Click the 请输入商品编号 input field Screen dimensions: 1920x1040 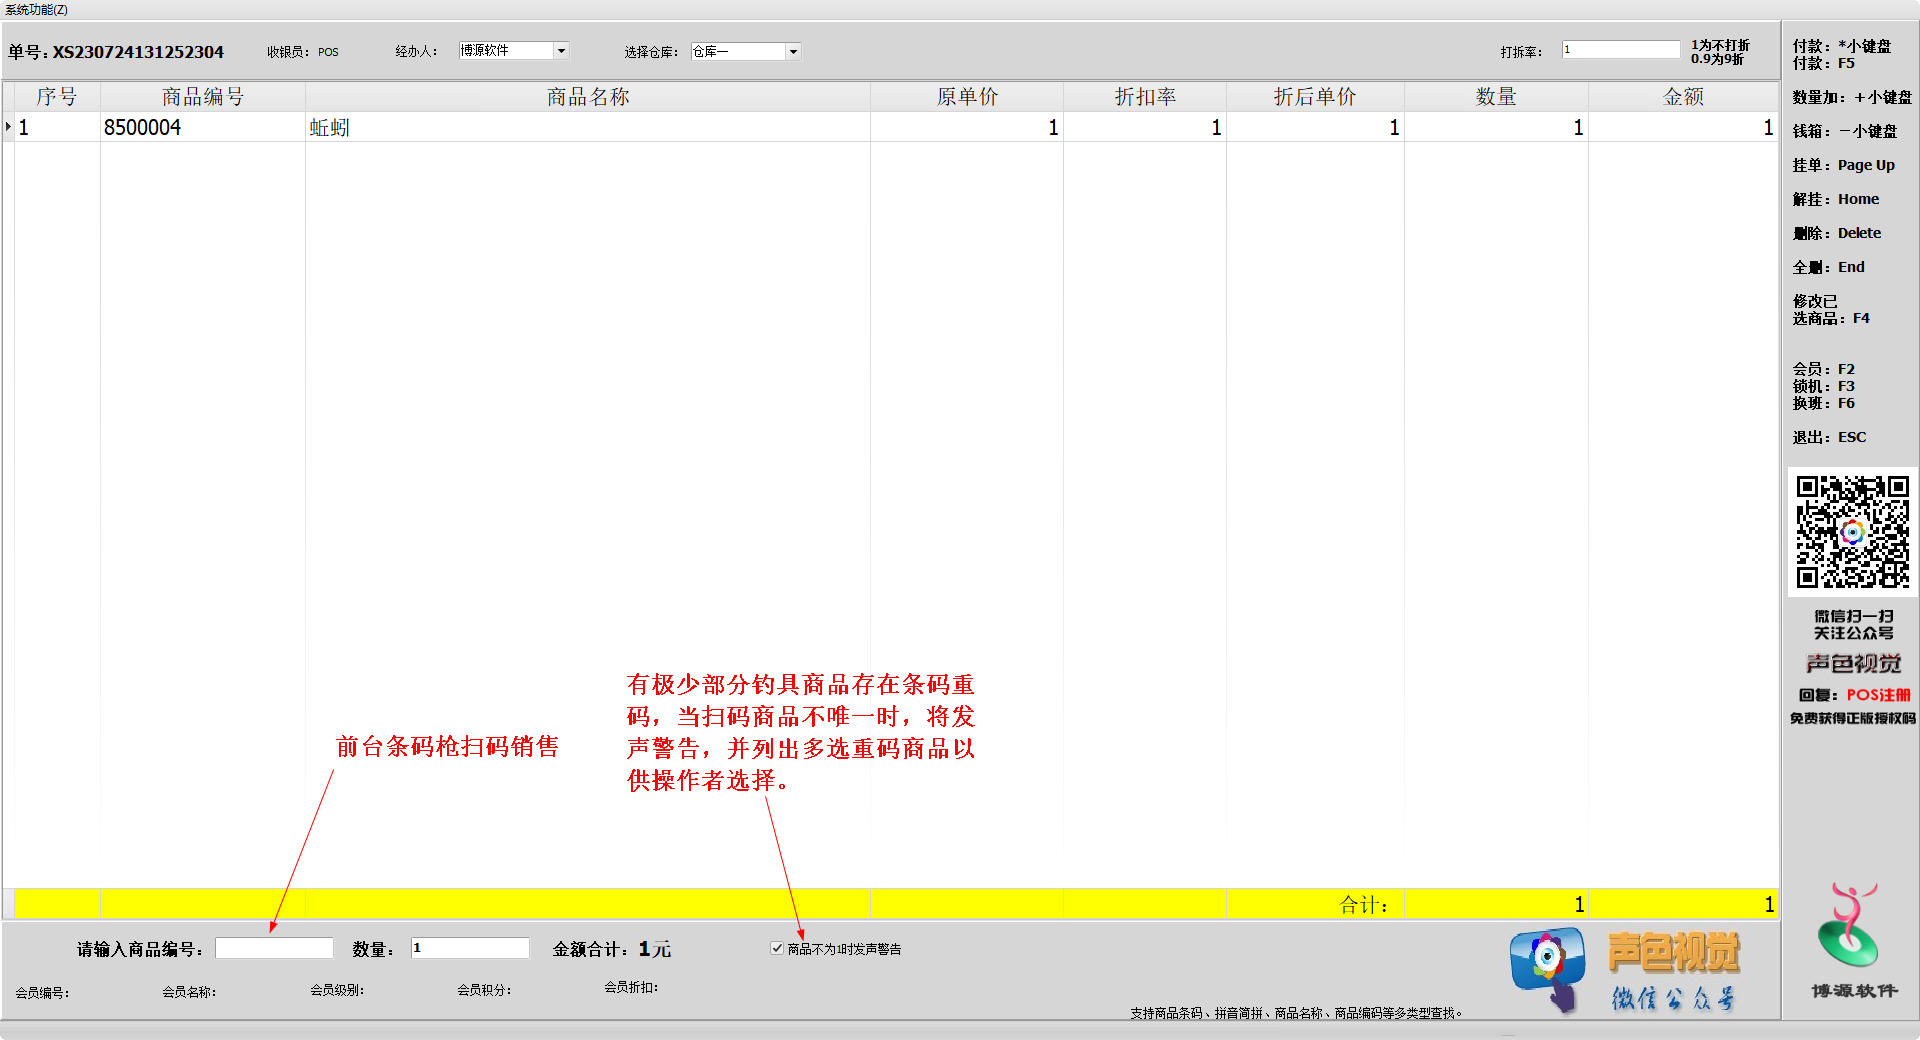point(274,948)
